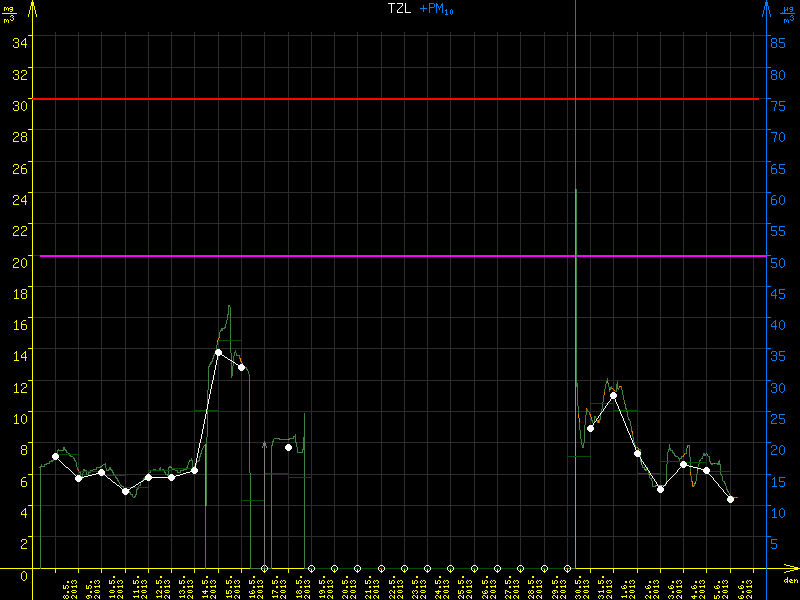Screen dimensions: 800x600
Task: Click the 34 label on the left axis
Action: 20,42
